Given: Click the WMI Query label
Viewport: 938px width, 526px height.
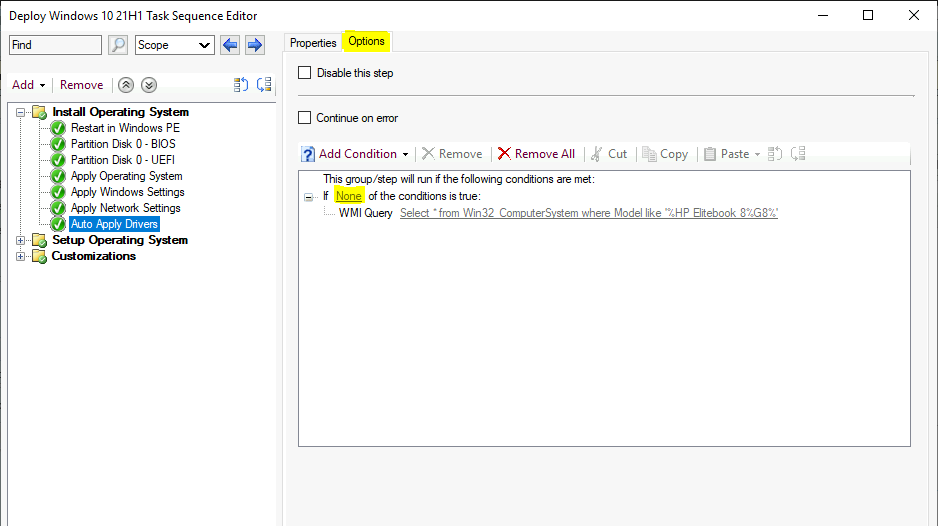Looking at the screenshot, I should (366, 213).
